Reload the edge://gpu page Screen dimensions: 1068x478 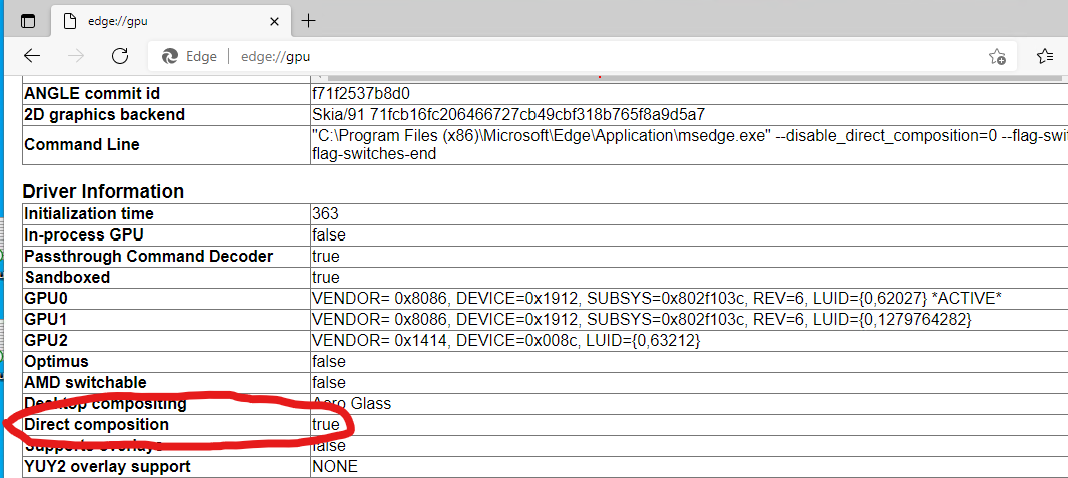(121, 56)
